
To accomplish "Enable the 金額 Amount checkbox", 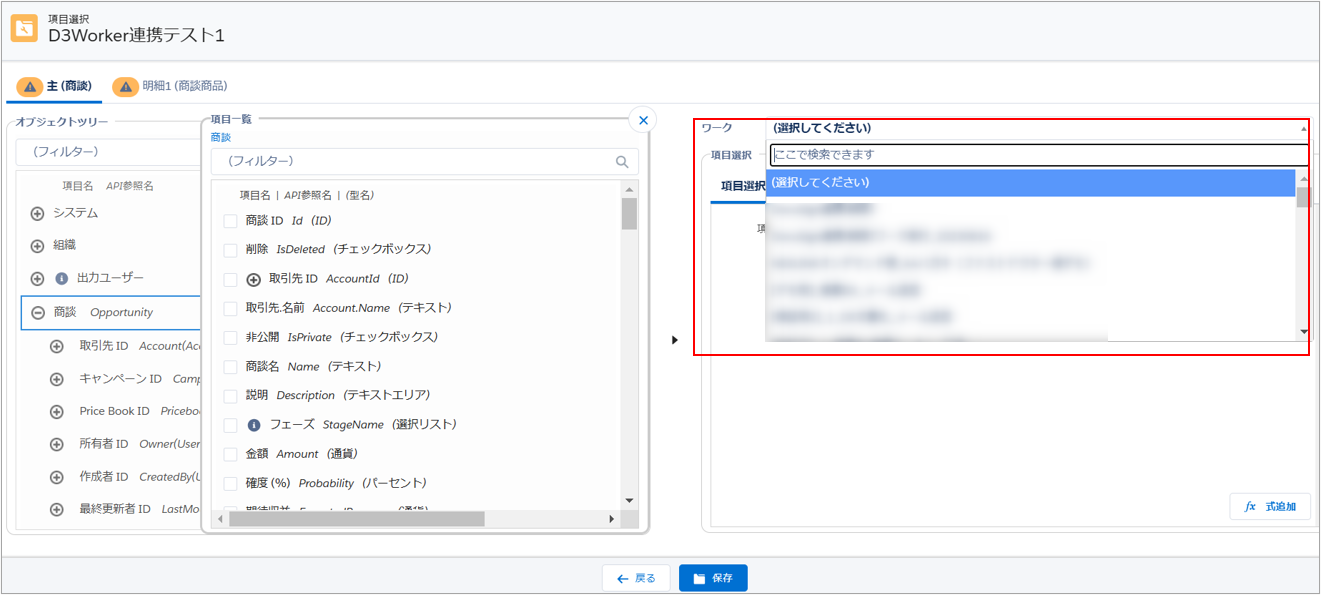I will (x=231, y=454).
